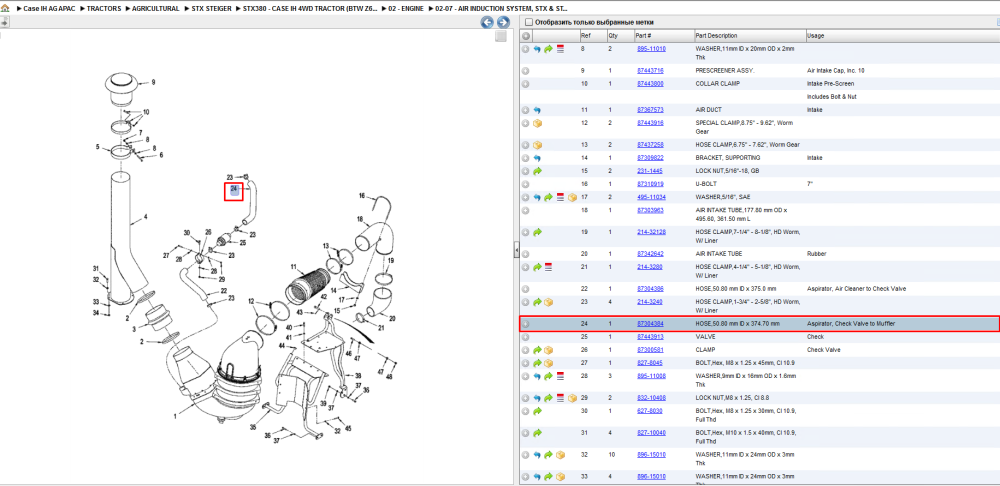Viewport: 1000px width, 486px height.
Task: Click the blue back arrow in Ref 8 row
Action: 537,48
